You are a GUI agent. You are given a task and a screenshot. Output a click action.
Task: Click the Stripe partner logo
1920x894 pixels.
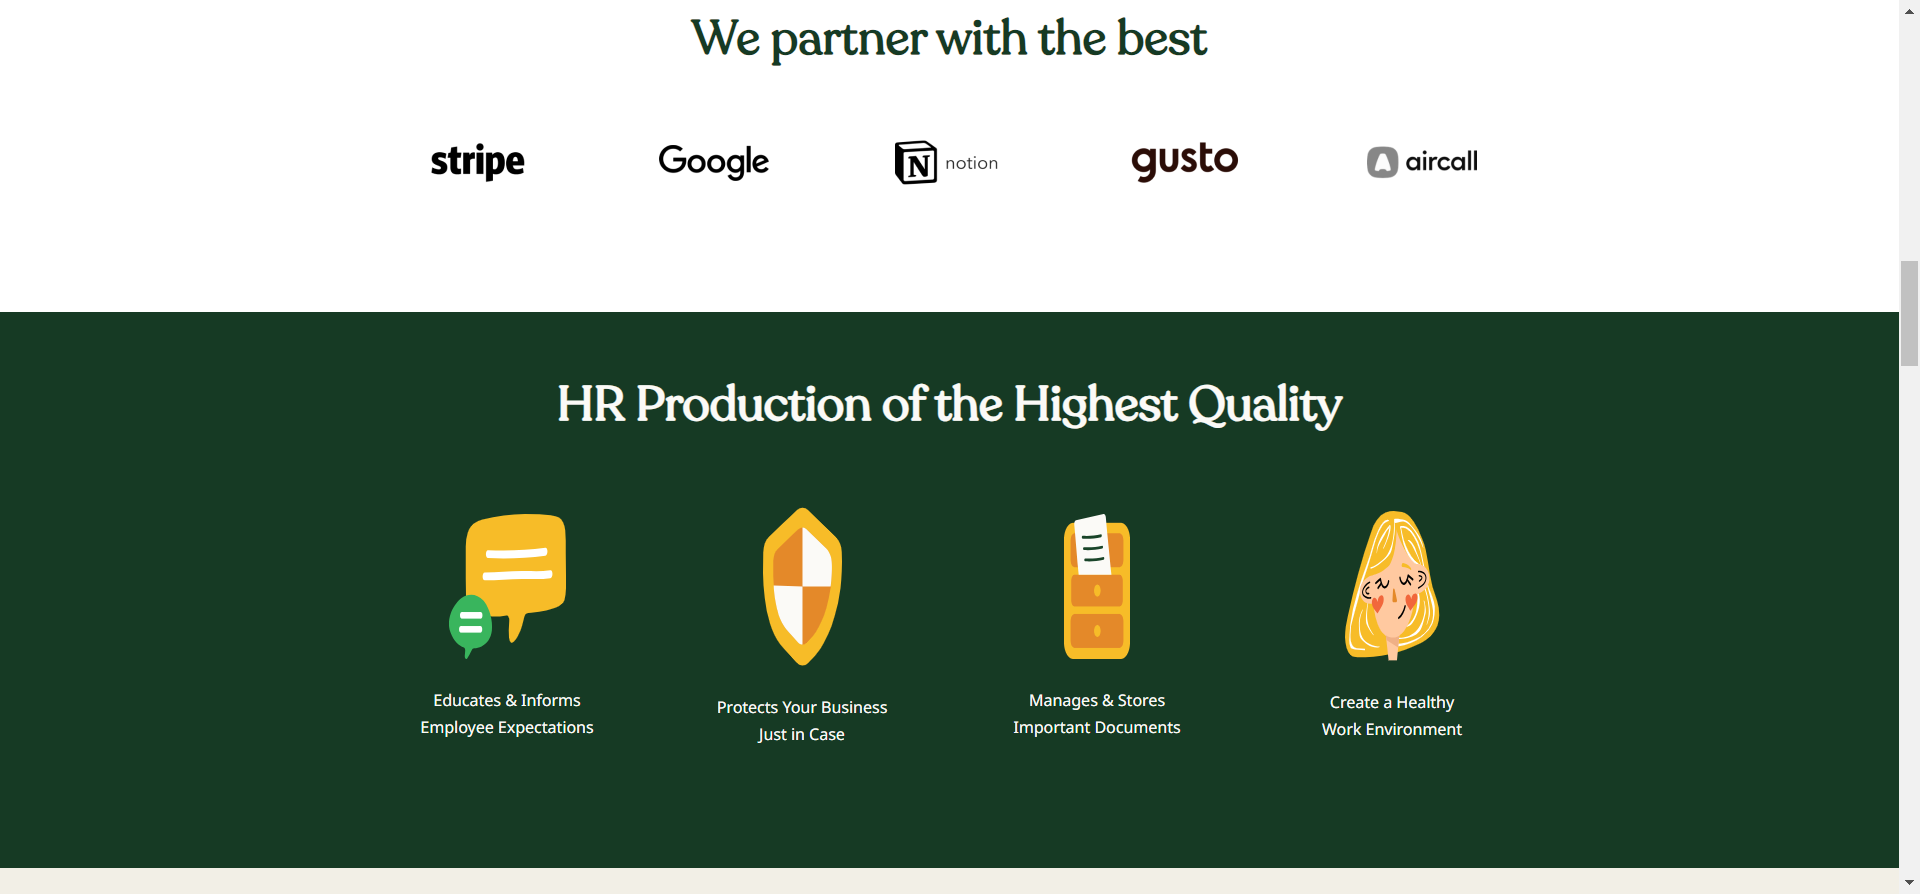(477, 161)
